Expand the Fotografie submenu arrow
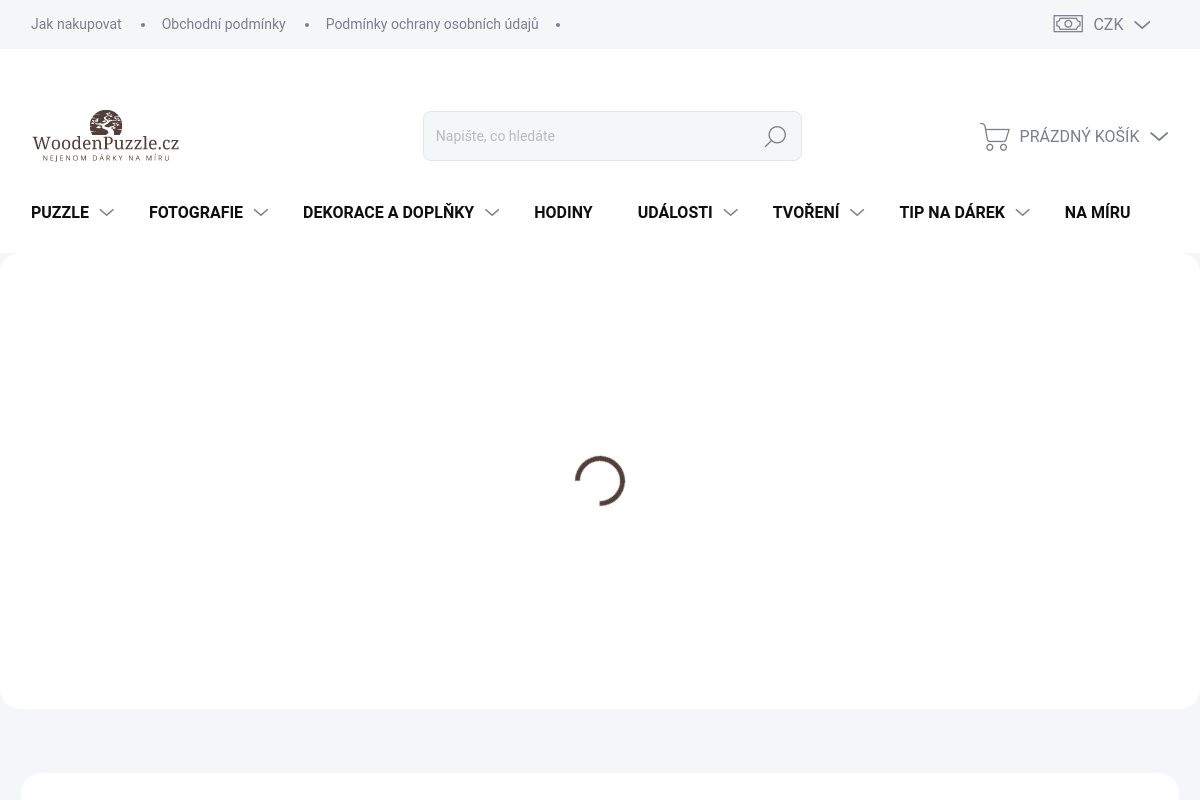Screen dimensions: 1200x800 [x=260, y=213]
